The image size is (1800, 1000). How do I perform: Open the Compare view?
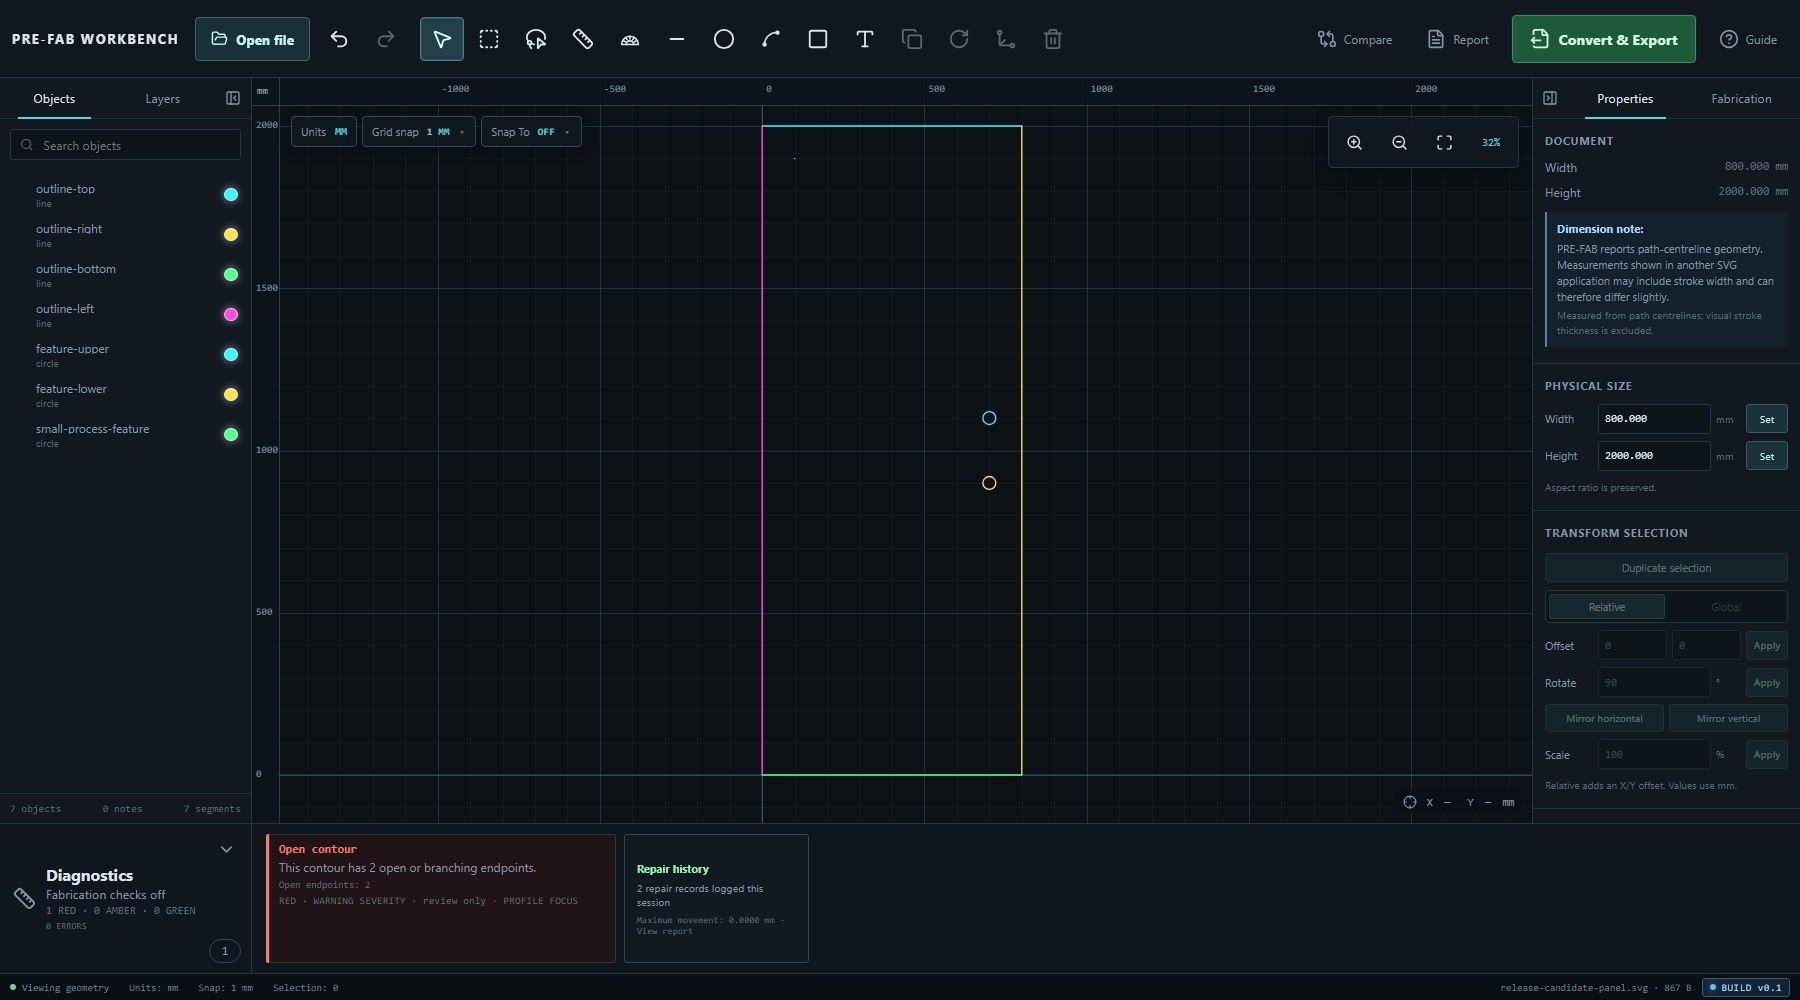[x=1355, y=39]
